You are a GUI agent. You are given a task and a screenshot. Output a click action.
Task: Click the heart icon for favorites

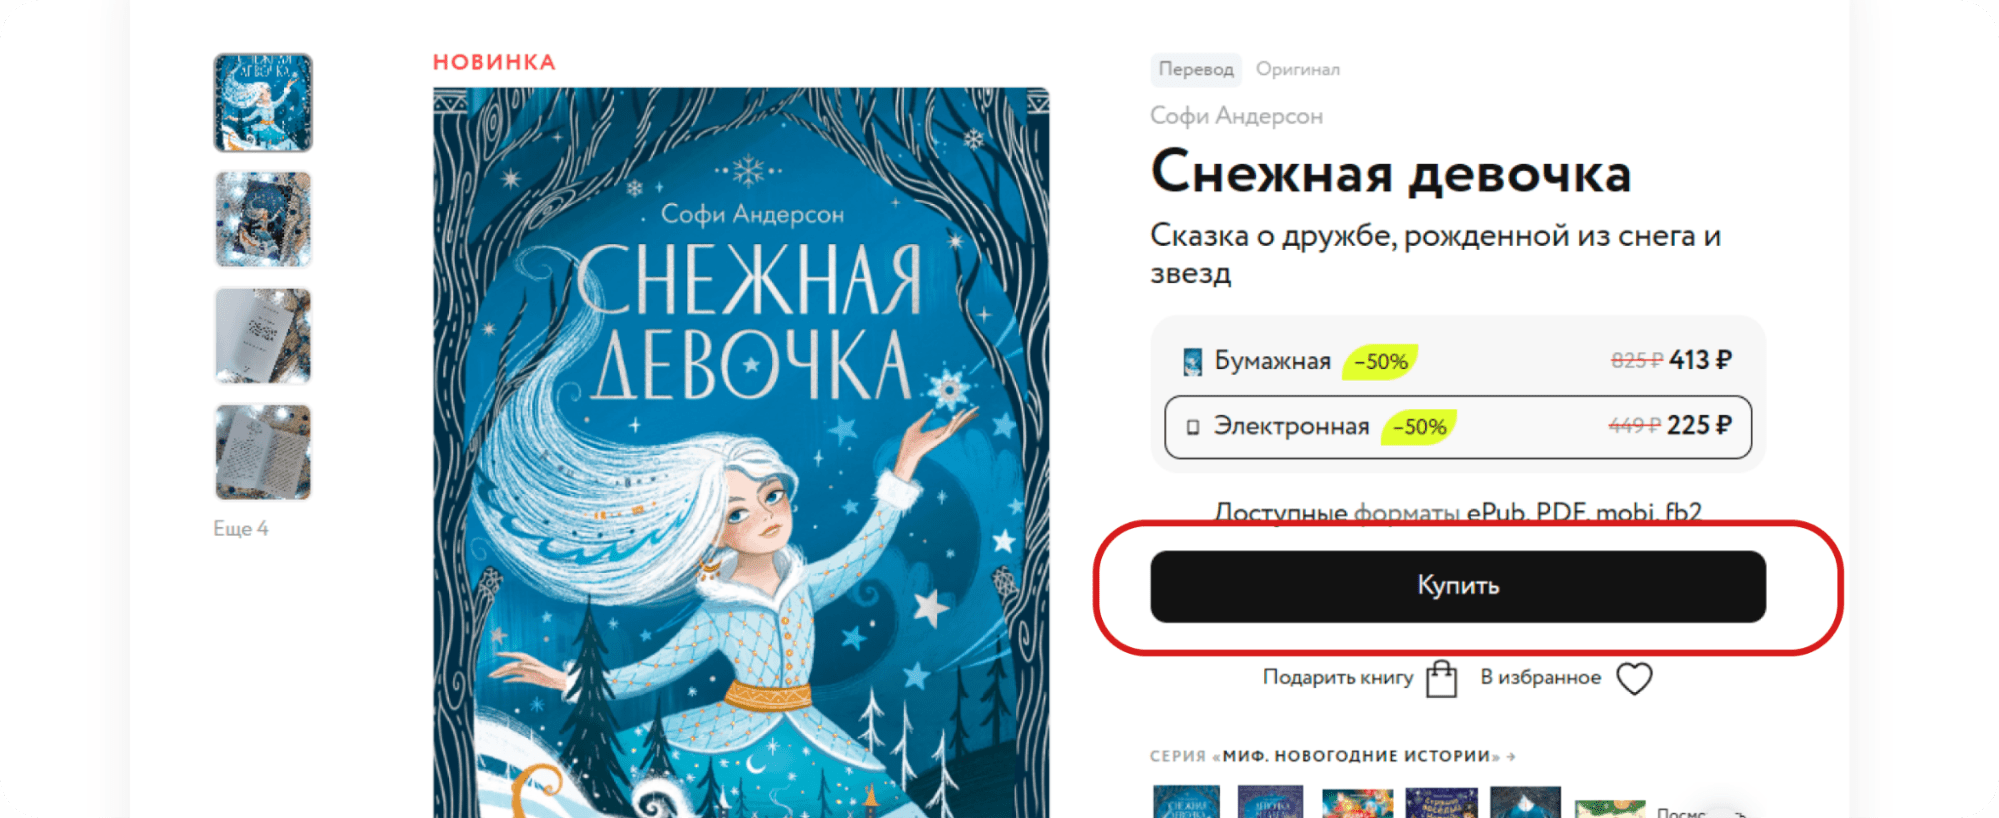pyautogui.click(x=1634, y=678)
